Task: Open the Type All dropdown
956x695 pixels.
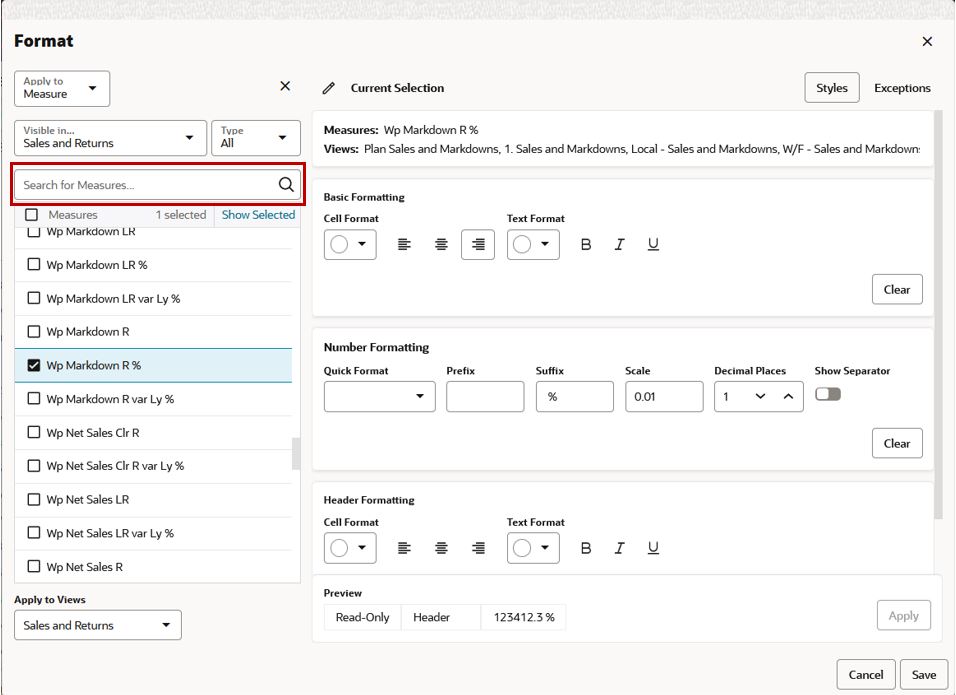Action: (255, 138)
